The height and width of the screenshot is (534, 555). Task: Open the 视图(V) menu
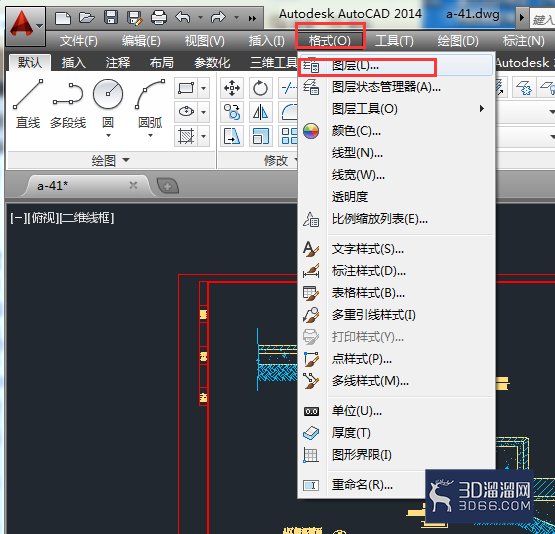pos(204,41)
